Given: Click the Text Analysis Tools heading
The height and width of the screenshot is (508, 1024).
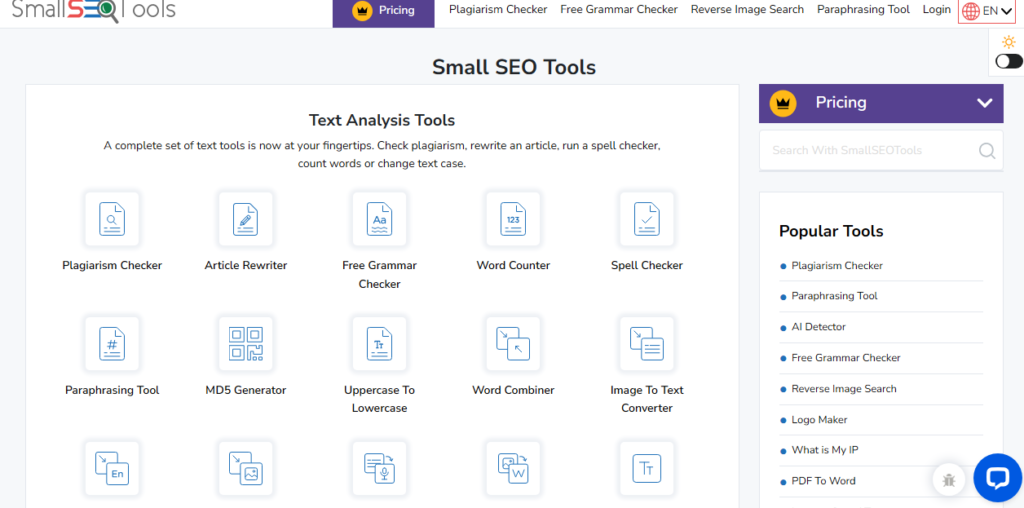Looking at the screenshot, I should click(382, 120).
